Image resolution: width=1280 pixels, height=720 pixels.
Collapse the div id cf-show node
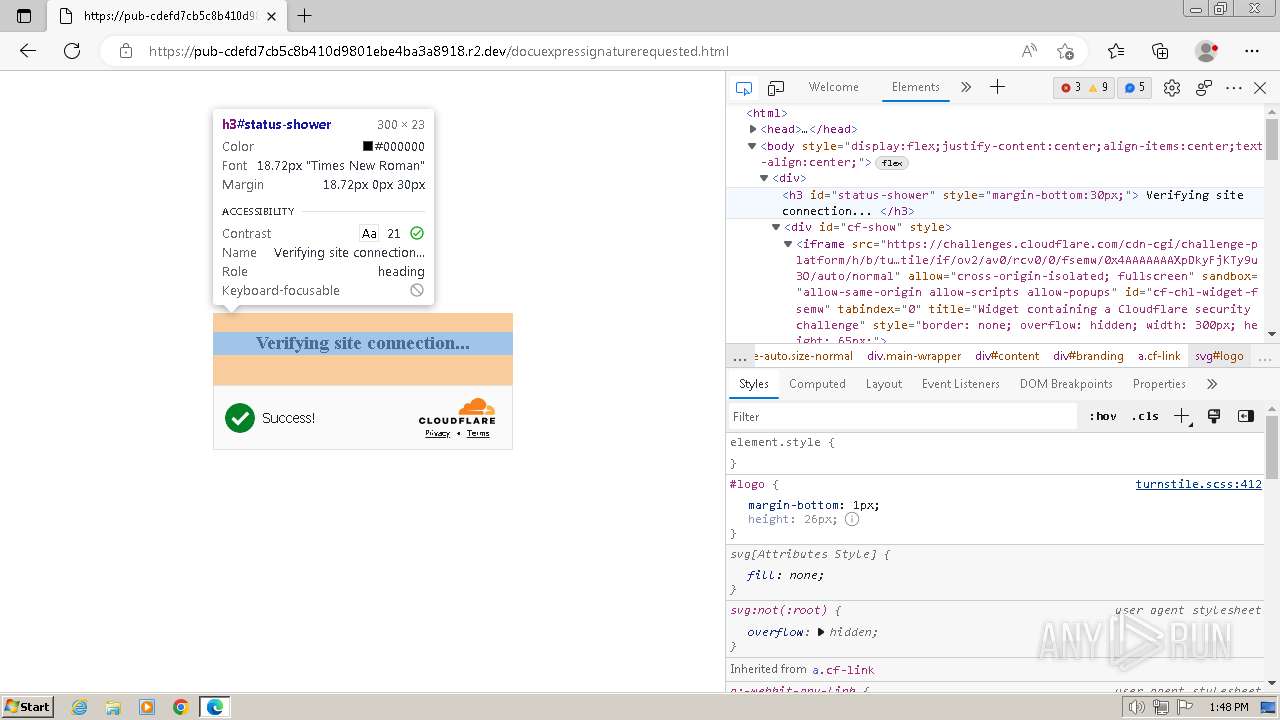pyautogui.click(x=776, y=227)
